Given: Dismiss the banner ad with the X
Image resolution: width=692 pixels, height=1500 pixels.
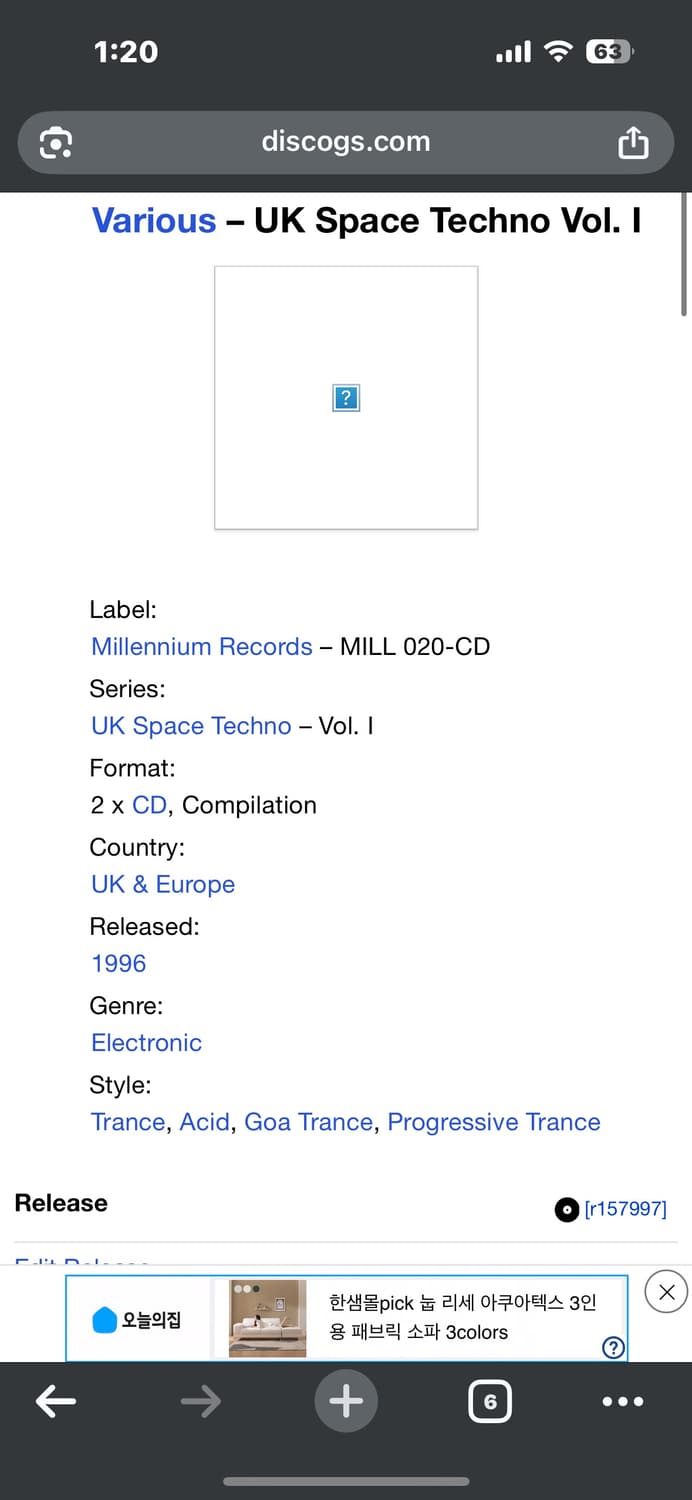Looking at the screenshot, I should click(665, 1291).
